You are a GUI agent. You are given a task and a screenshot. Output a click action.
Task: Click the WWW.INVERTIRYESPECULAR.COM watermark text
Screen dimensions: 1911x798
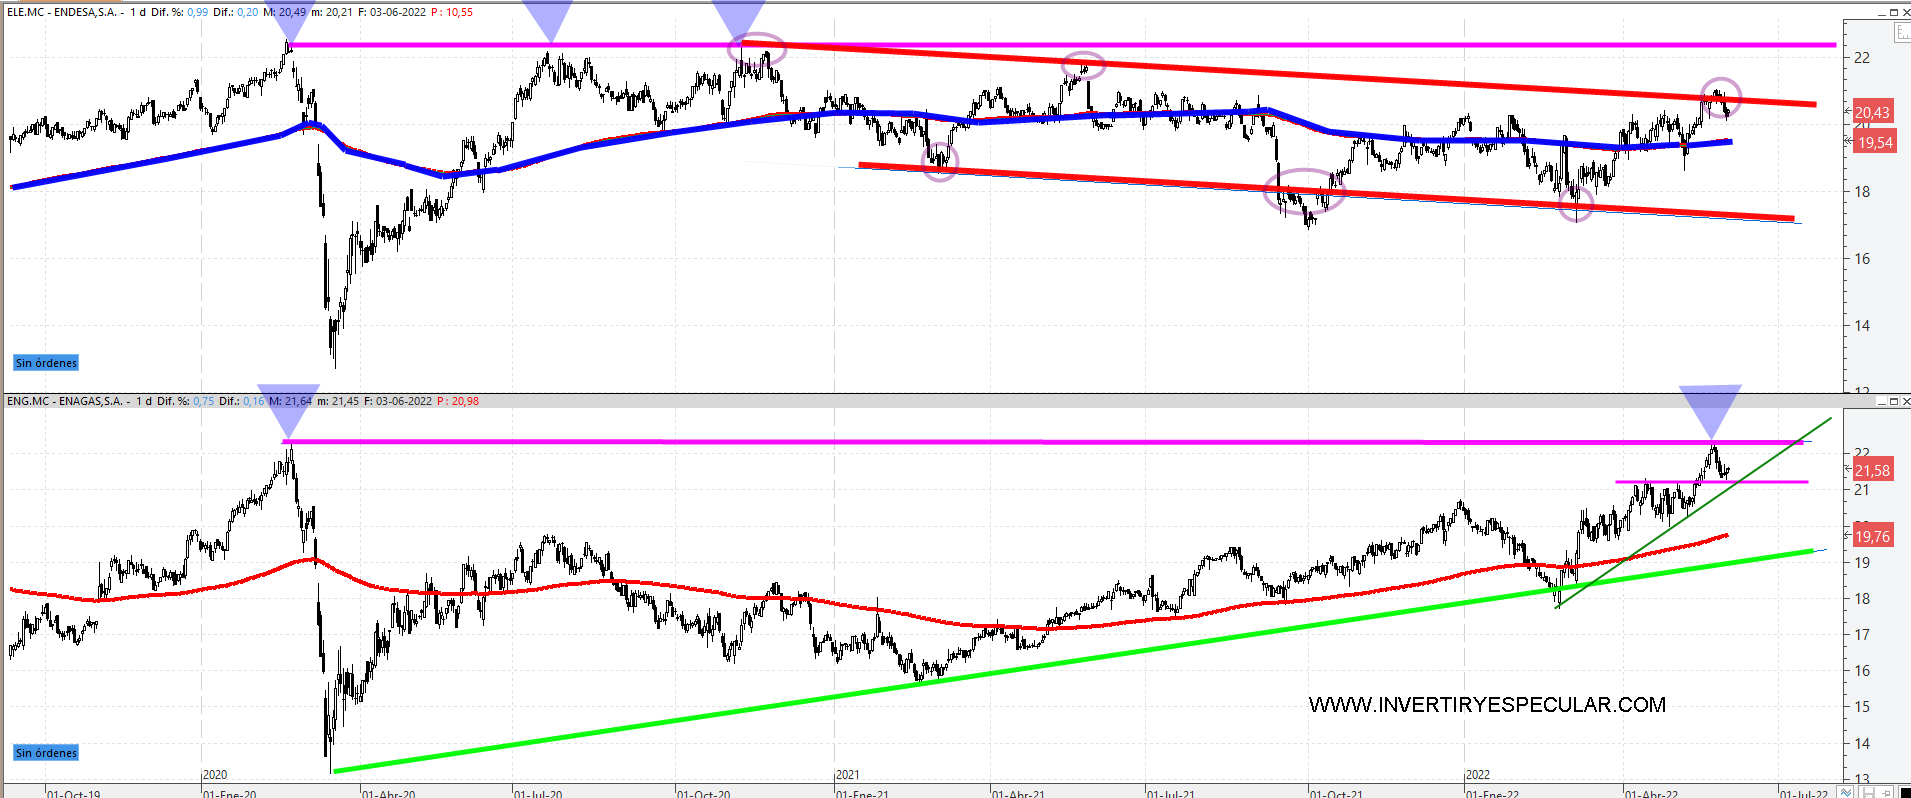click(x=1486, y=705)
